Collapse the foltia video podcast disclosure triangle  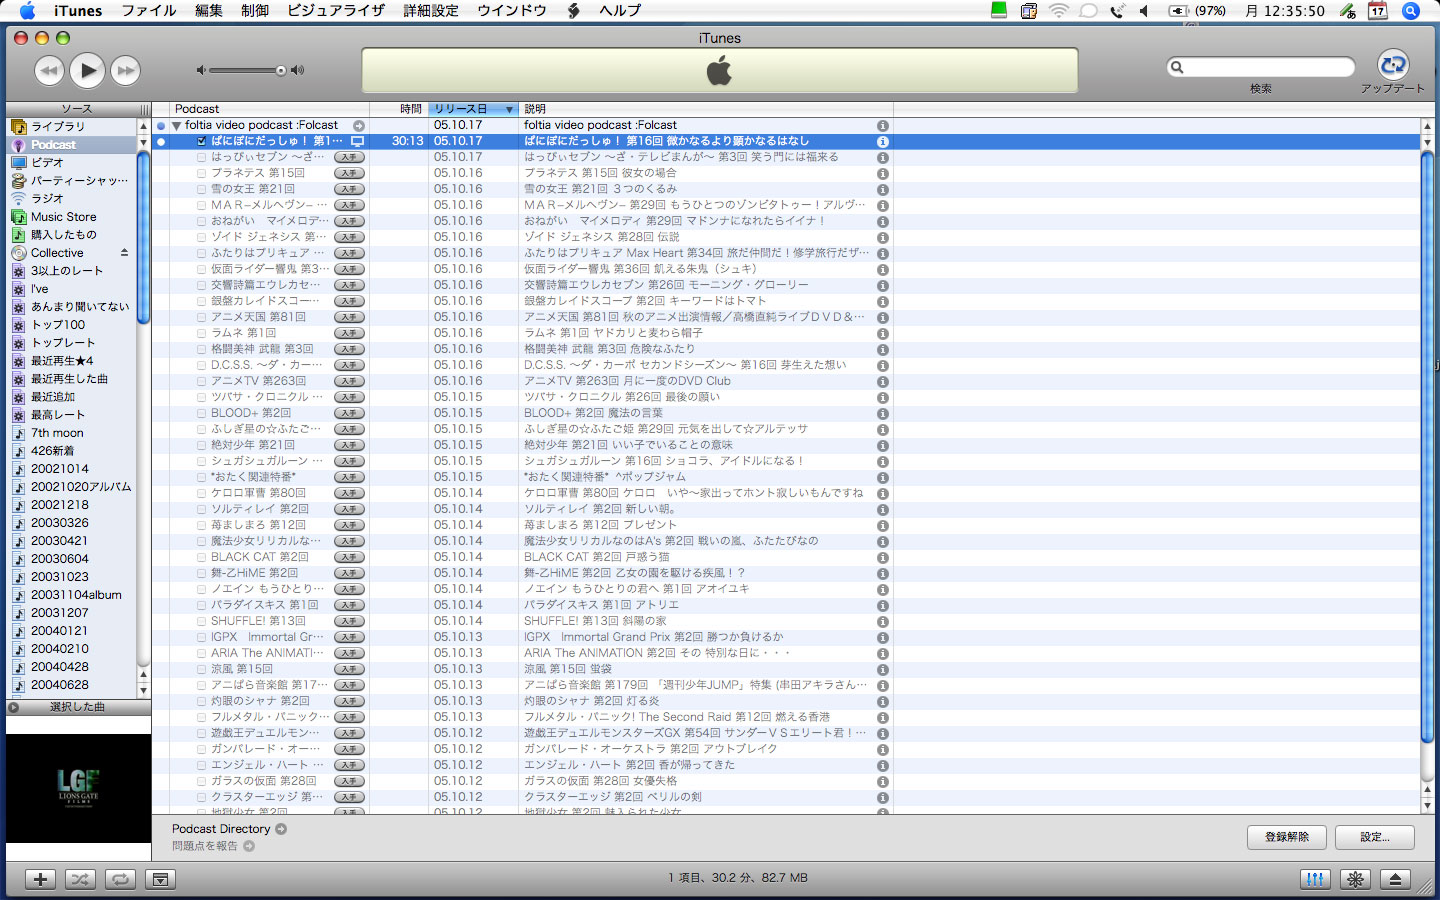177,126
